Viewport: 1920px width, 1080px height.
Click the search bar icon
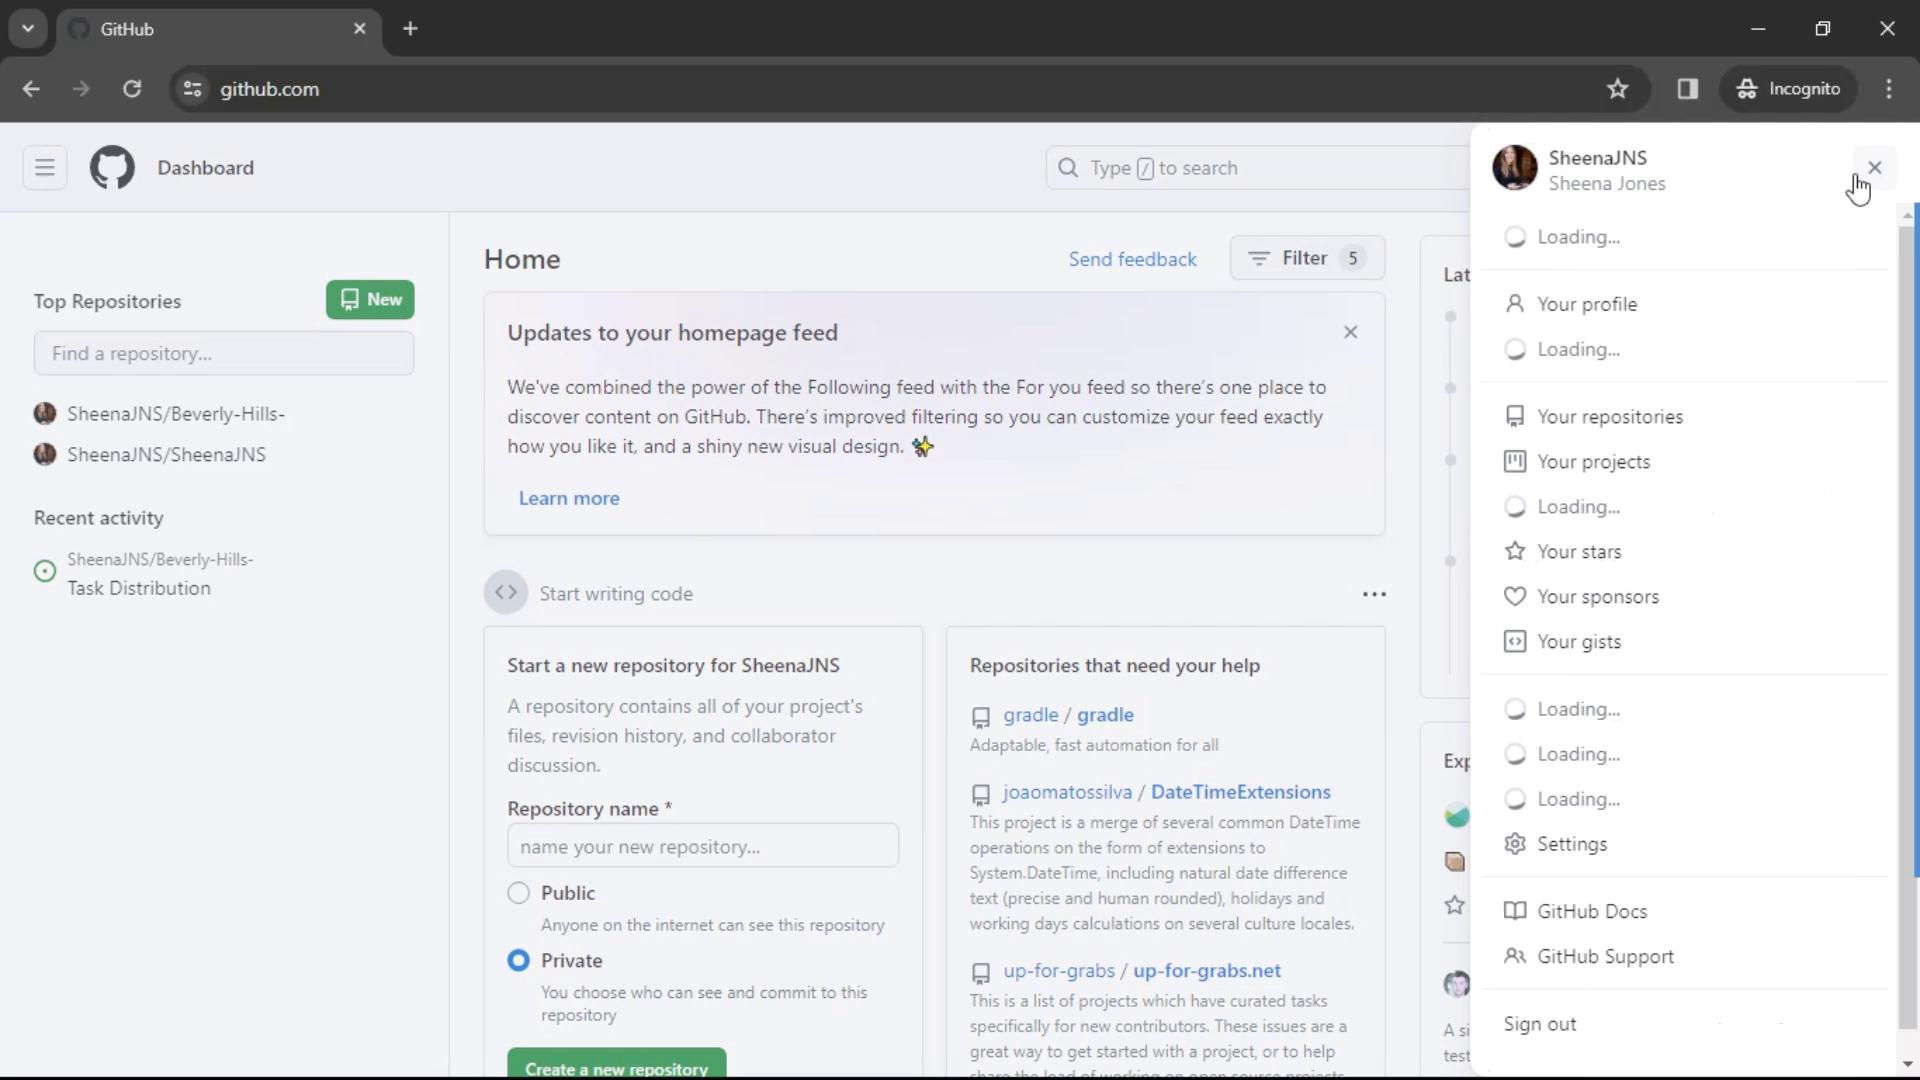point(1068,167)
